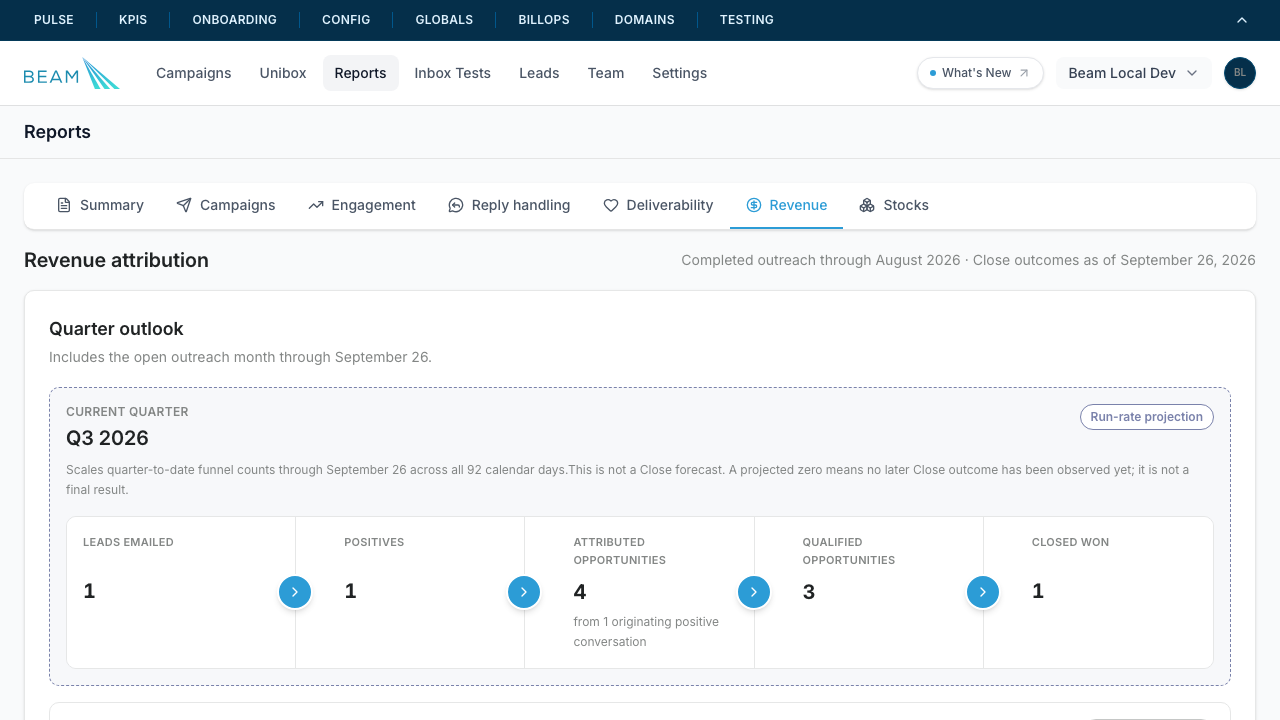The image size is (1280, 720).
Task: Go to ONBOARDING in admin bar
Action: [235, 20]
